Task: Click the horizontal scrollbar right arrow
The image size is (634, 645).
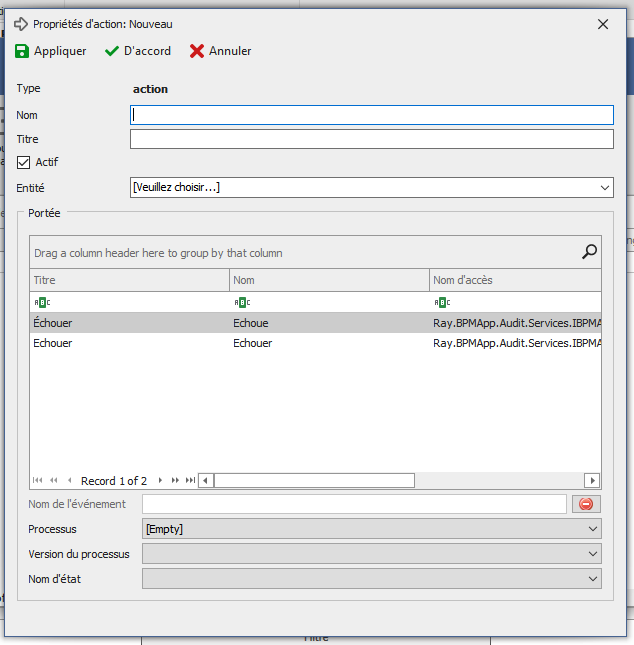Action: tap(592, 480)
